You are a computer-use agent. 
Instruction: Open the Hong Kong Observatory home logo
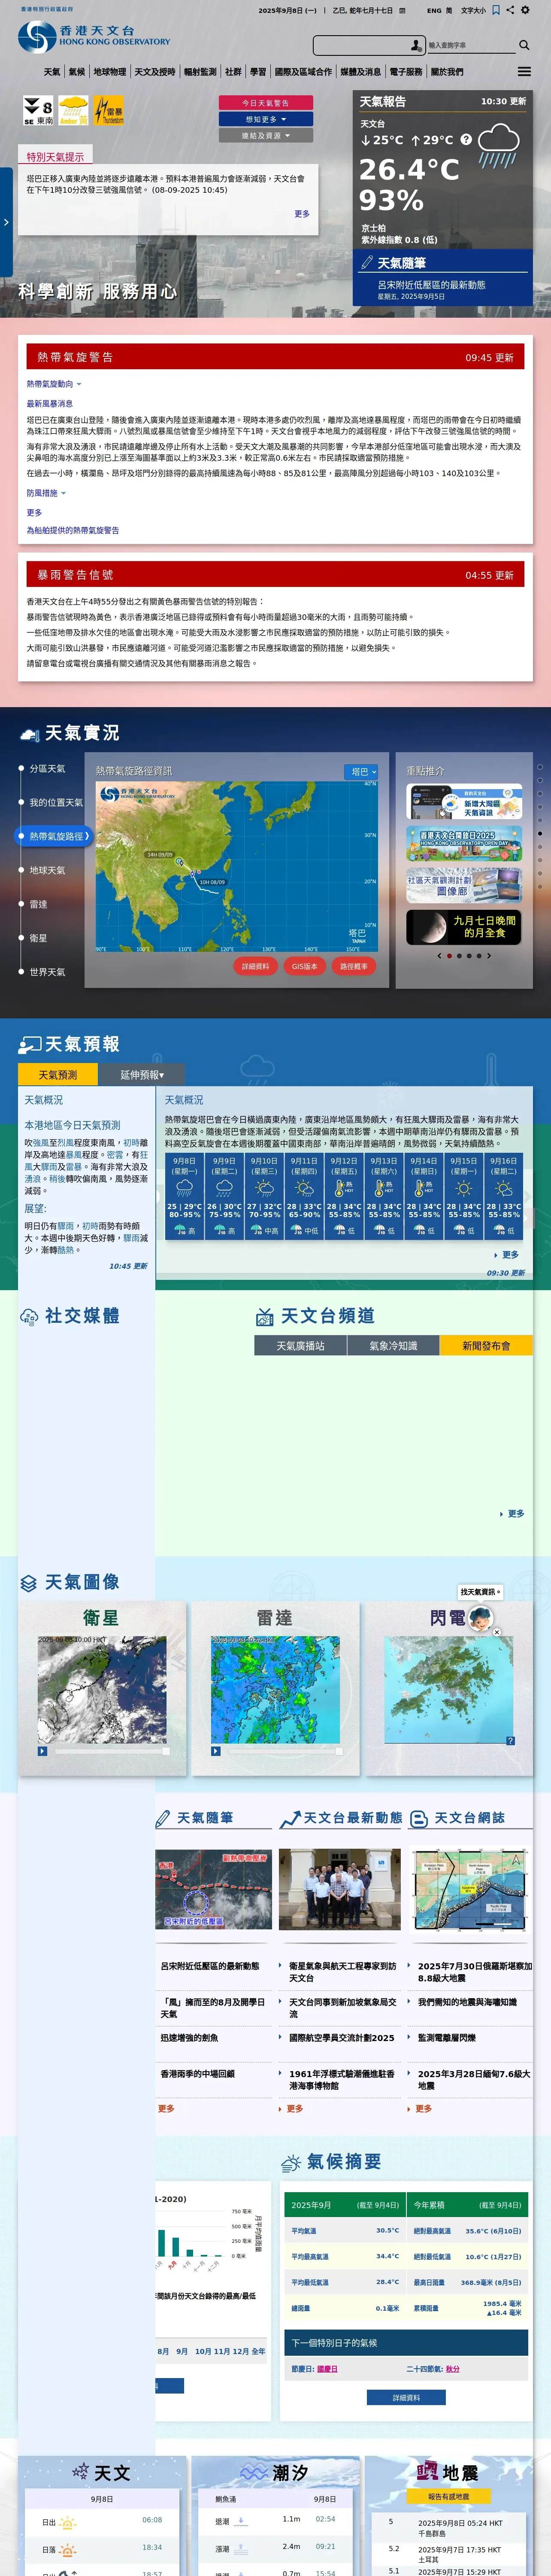pyautogui.click(x=94, y=36)
